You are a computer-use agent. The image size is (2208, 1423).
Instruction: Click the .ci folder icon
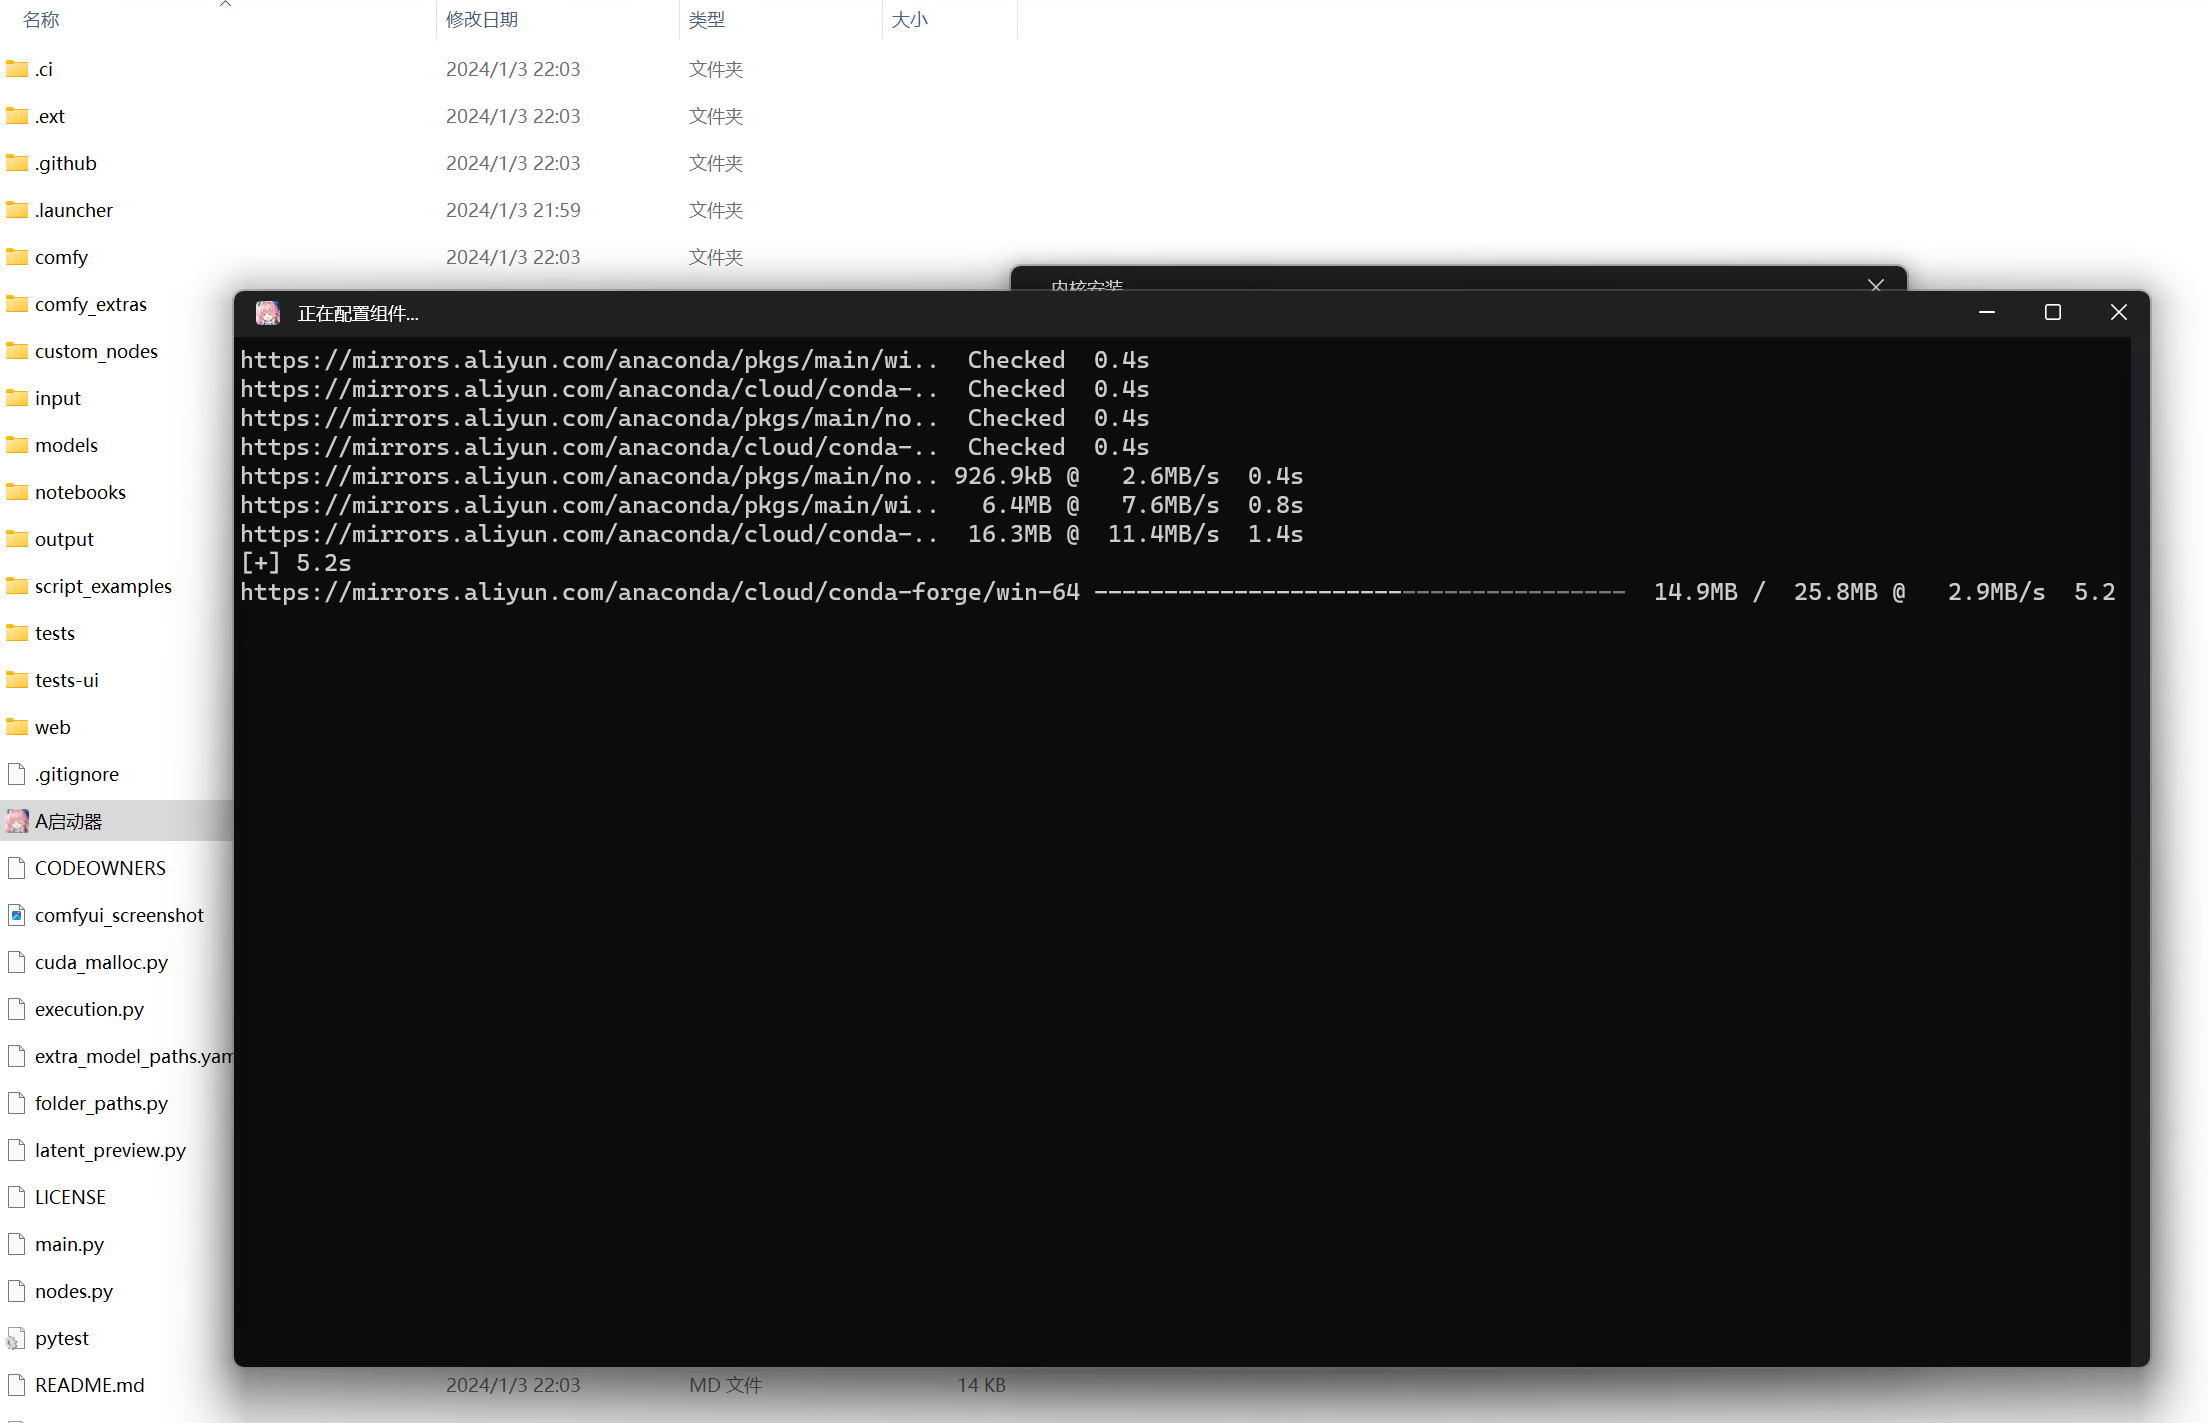[x=17, y=69]
